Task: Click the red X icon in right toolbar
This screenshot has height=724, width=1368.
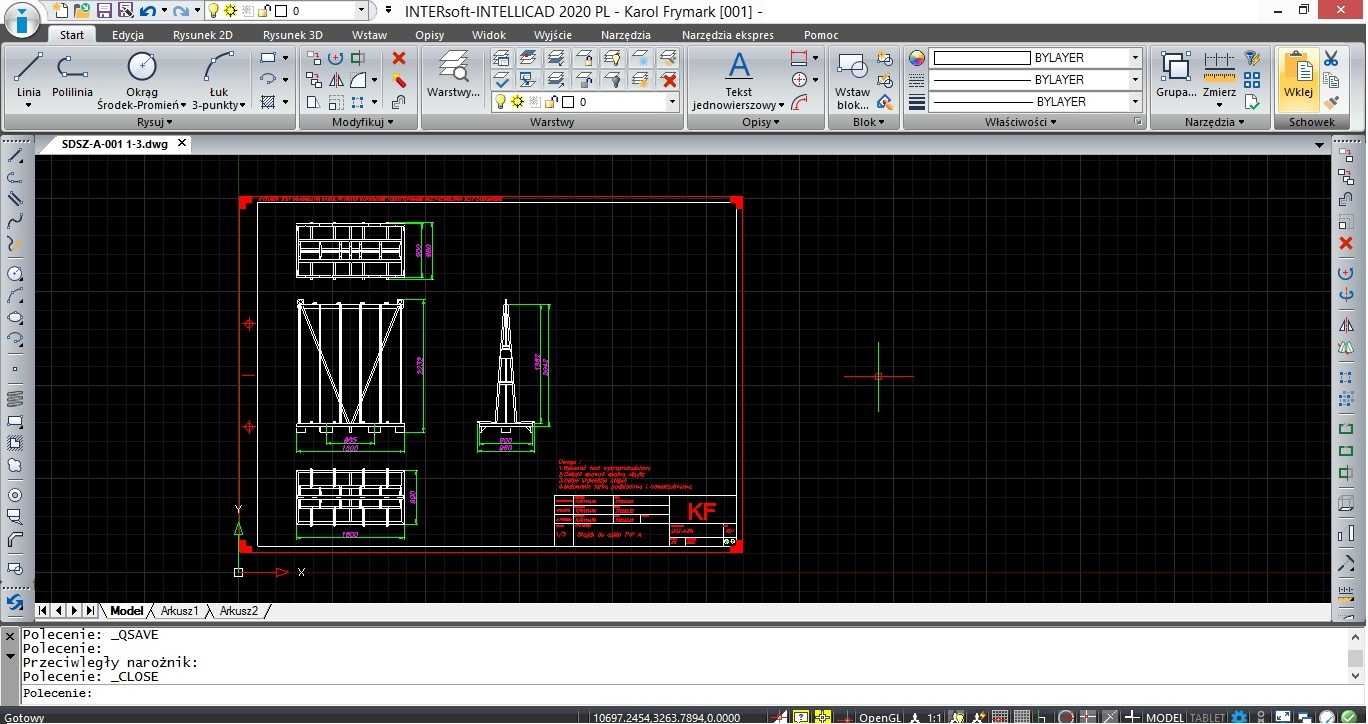Action: point(1346,243)
